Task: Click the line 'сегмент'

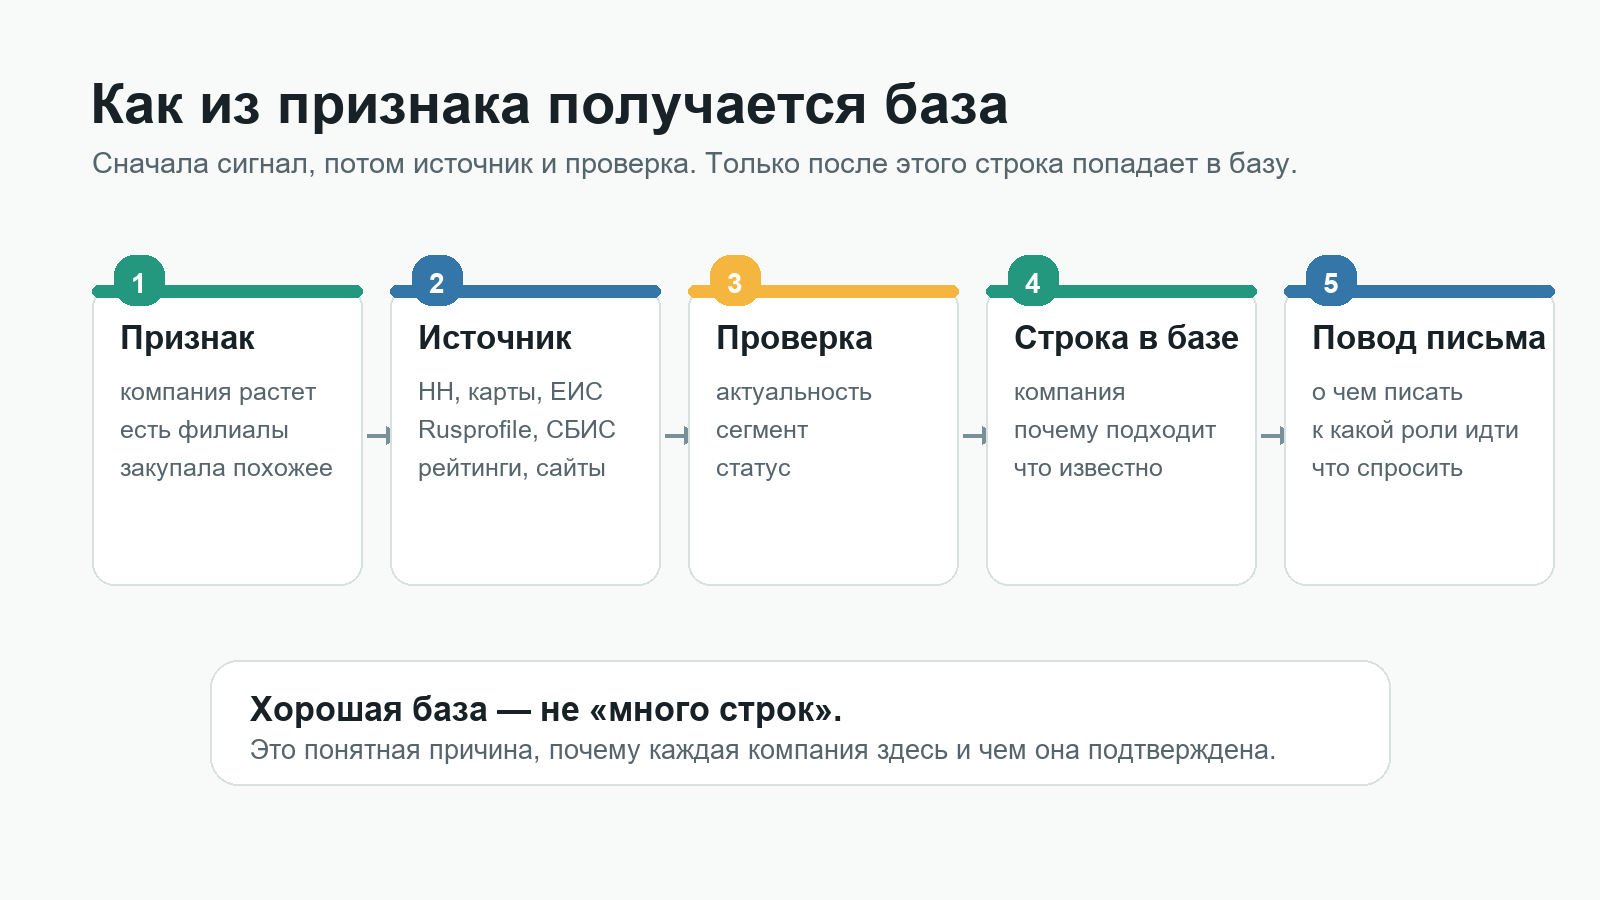Action: 762,430
